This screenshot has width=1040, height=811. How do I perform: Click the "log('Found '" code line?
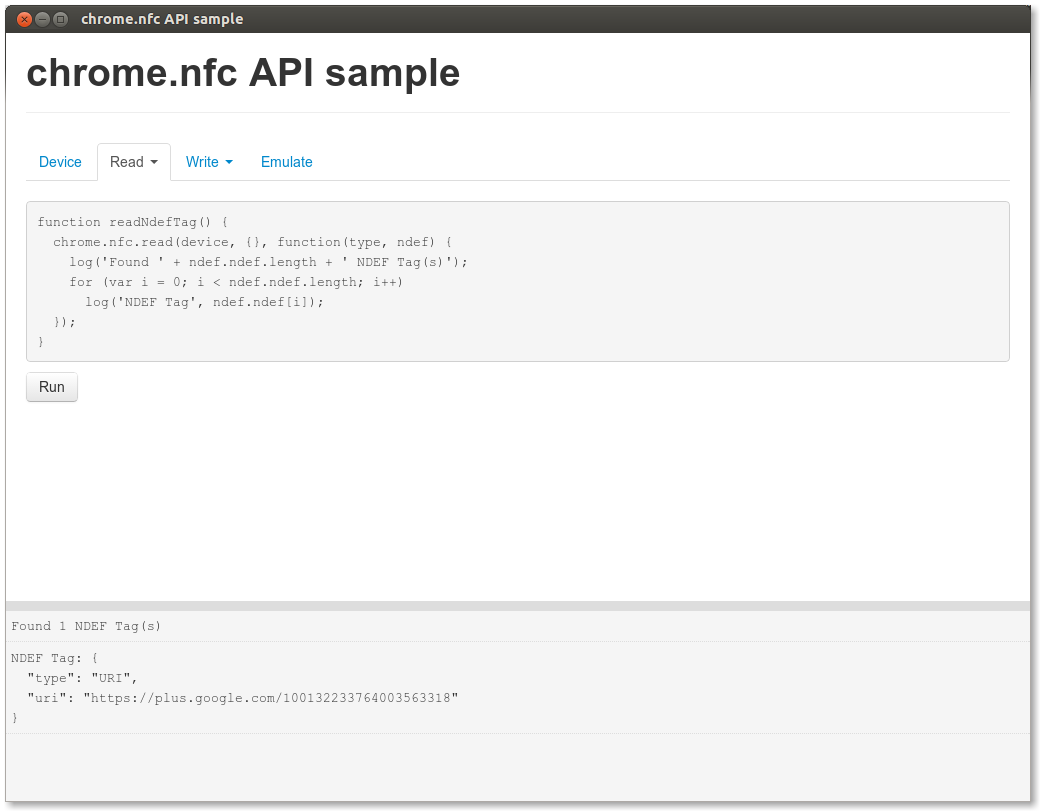(269, 262)
